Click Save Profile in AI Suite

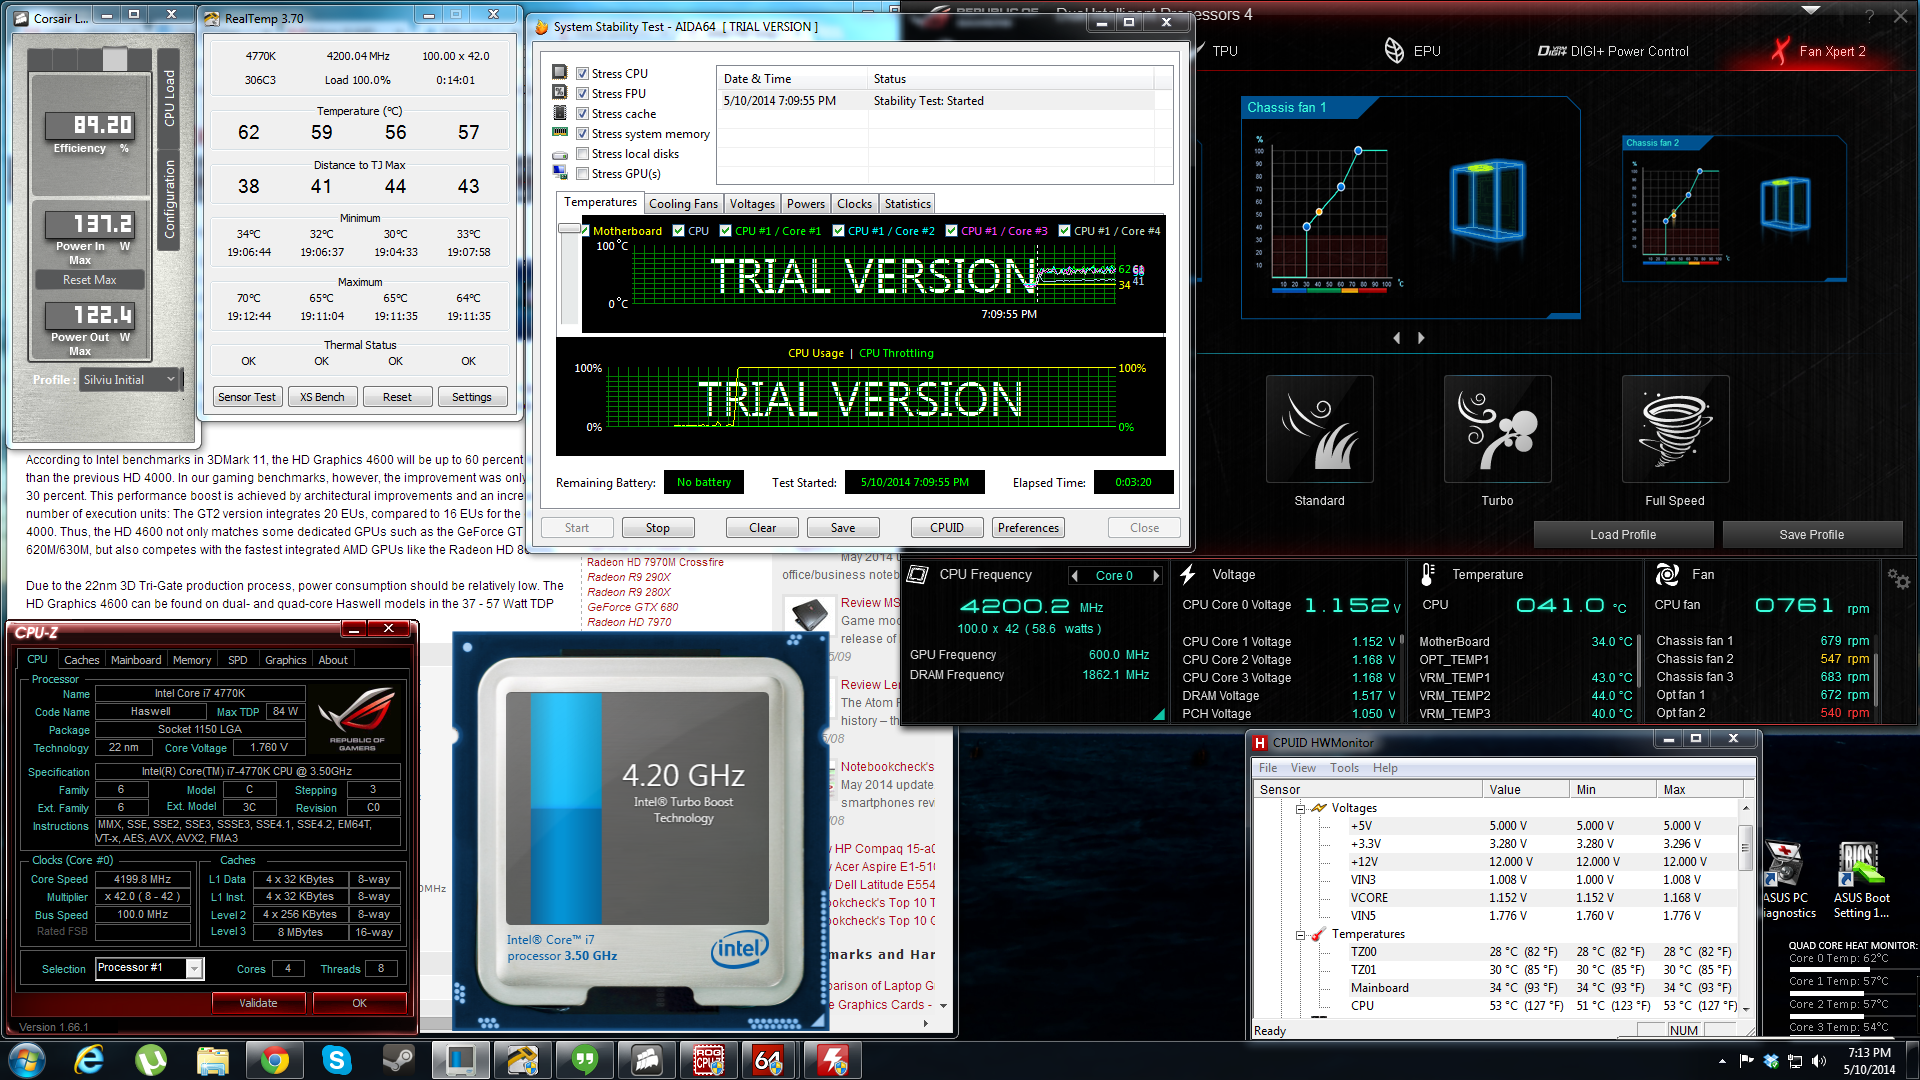1811,534
